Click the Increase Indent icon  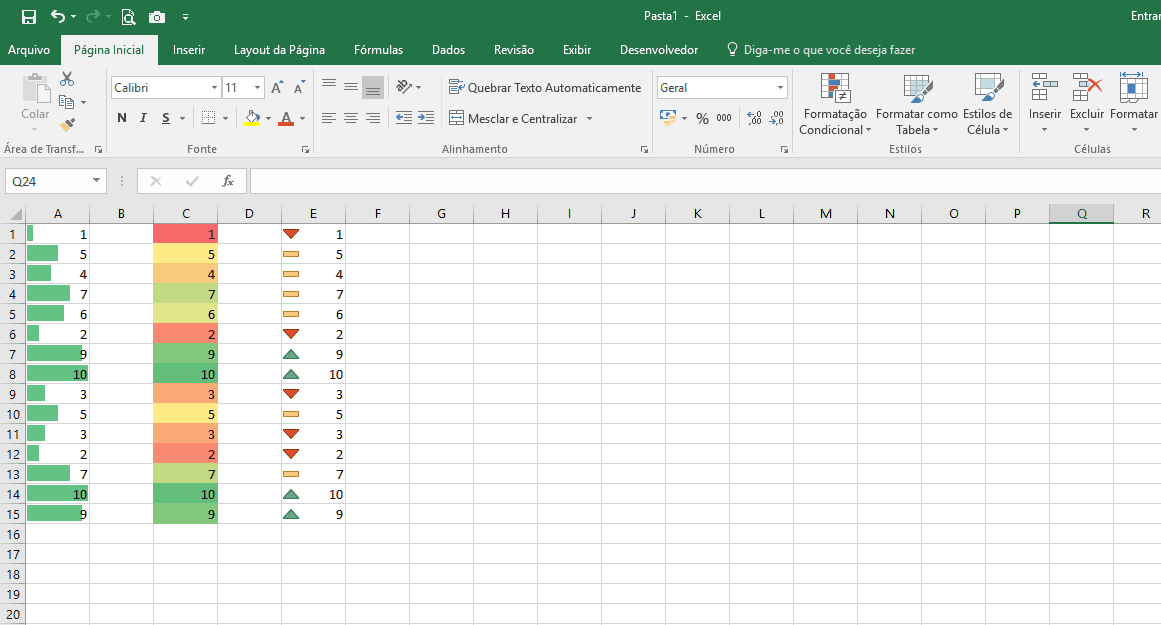[426, 118]
